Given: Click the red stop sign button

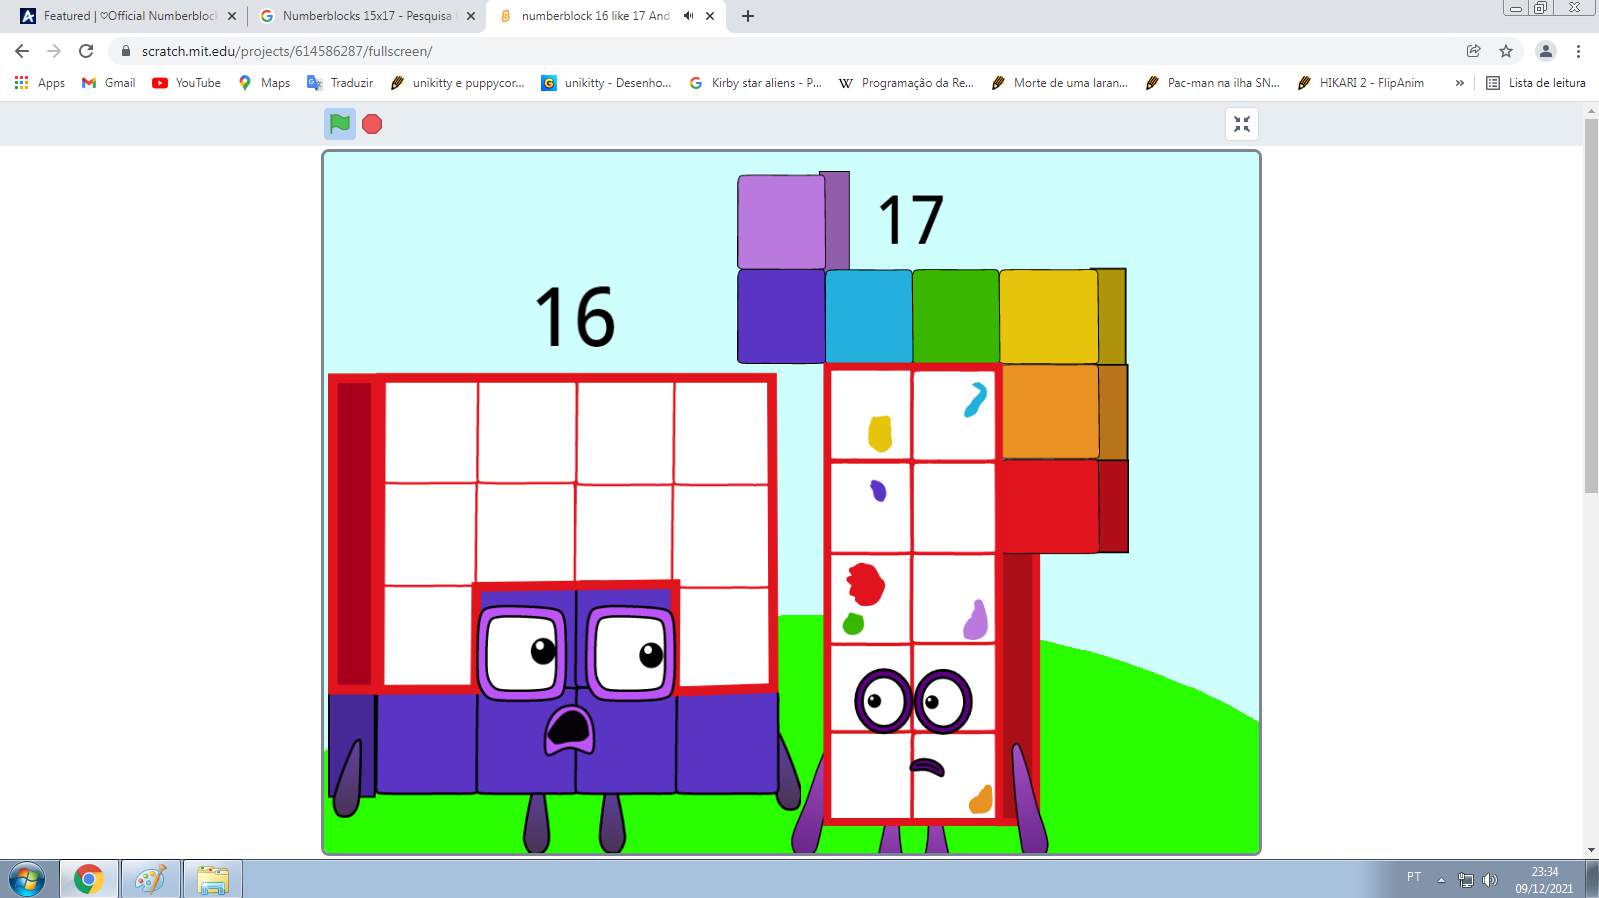Looking at the screenshot, I should click(372, 124).
